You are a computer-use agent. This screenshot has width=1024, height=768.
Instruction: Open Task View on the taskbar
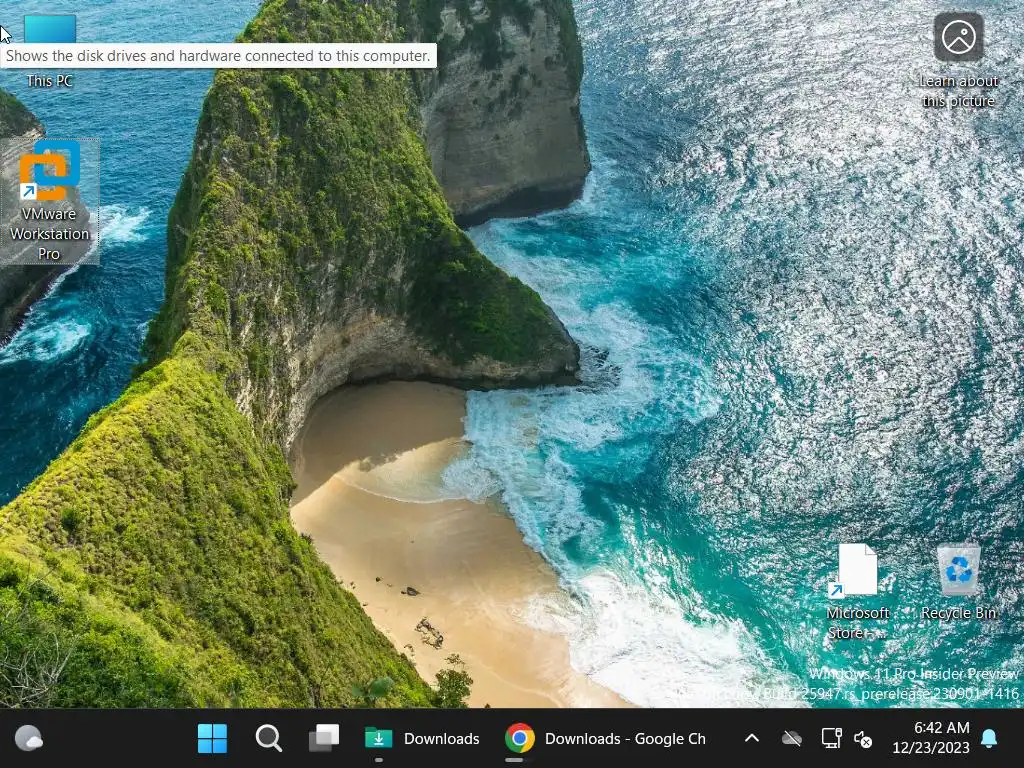(324, 739)
